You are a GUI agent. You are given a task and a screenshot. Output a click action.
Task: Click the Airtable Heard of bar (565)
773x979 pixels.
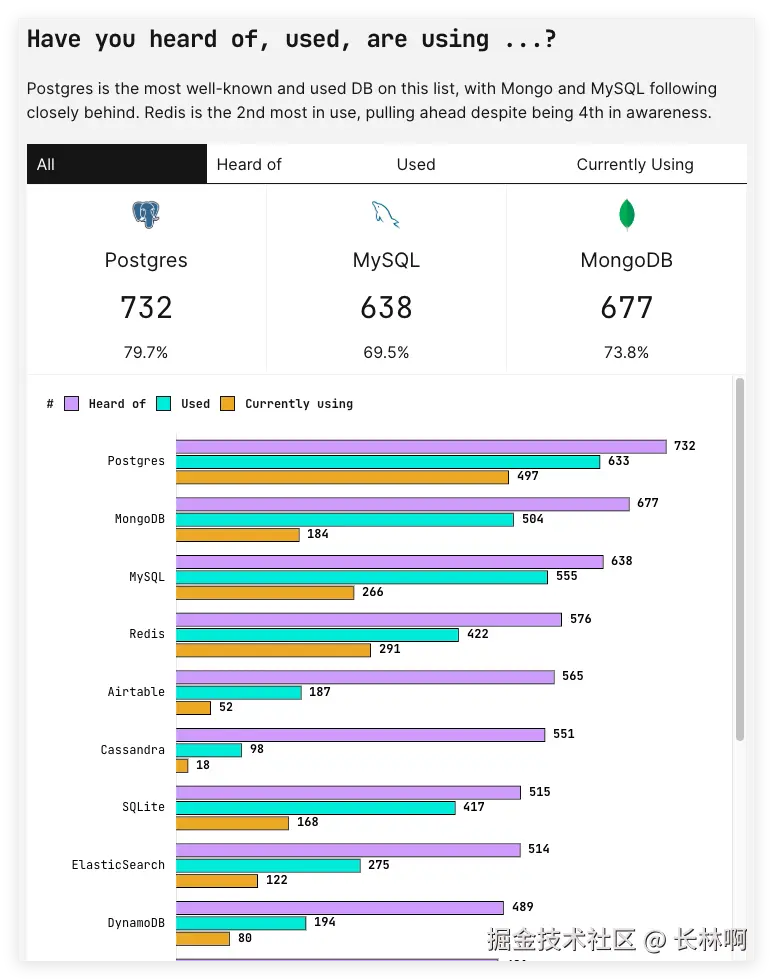tap(365, 677)
